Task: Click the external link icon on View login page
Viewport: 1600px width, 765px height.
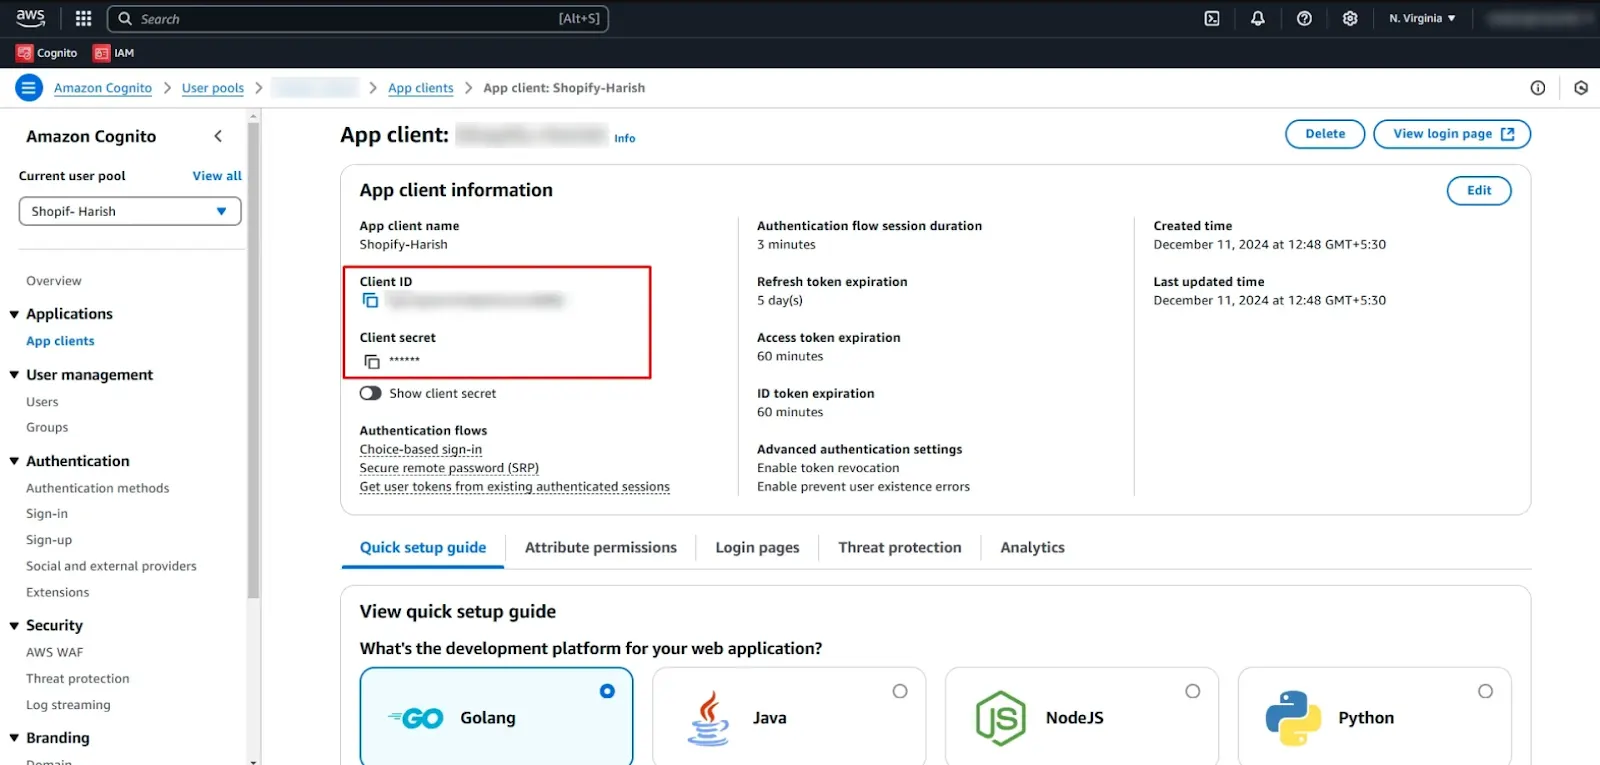Action: click(1508, 134)
